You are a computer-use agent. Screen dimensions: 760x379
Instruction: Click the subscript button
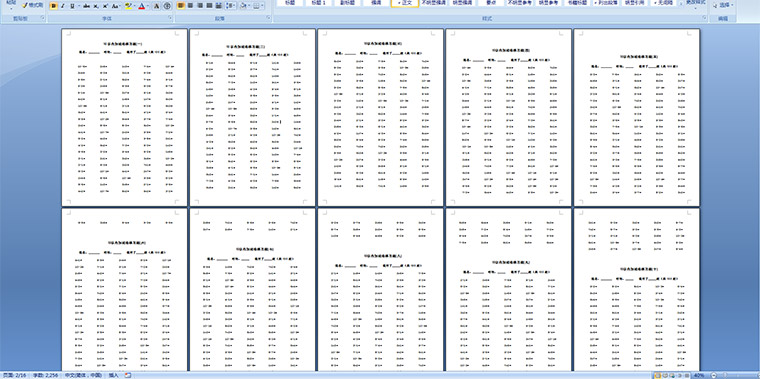click(95, 6)
